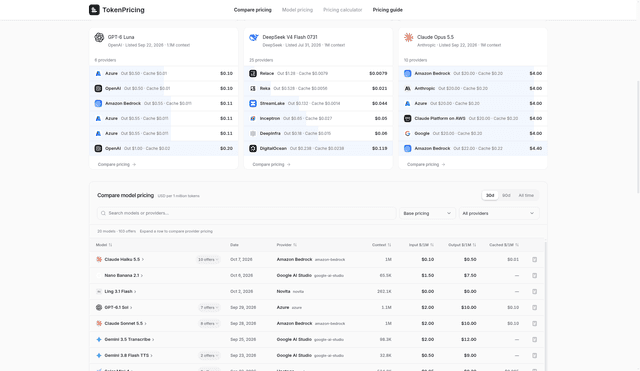
Task: Open the Compare pricing nav tab
Action: click(252, 10)
